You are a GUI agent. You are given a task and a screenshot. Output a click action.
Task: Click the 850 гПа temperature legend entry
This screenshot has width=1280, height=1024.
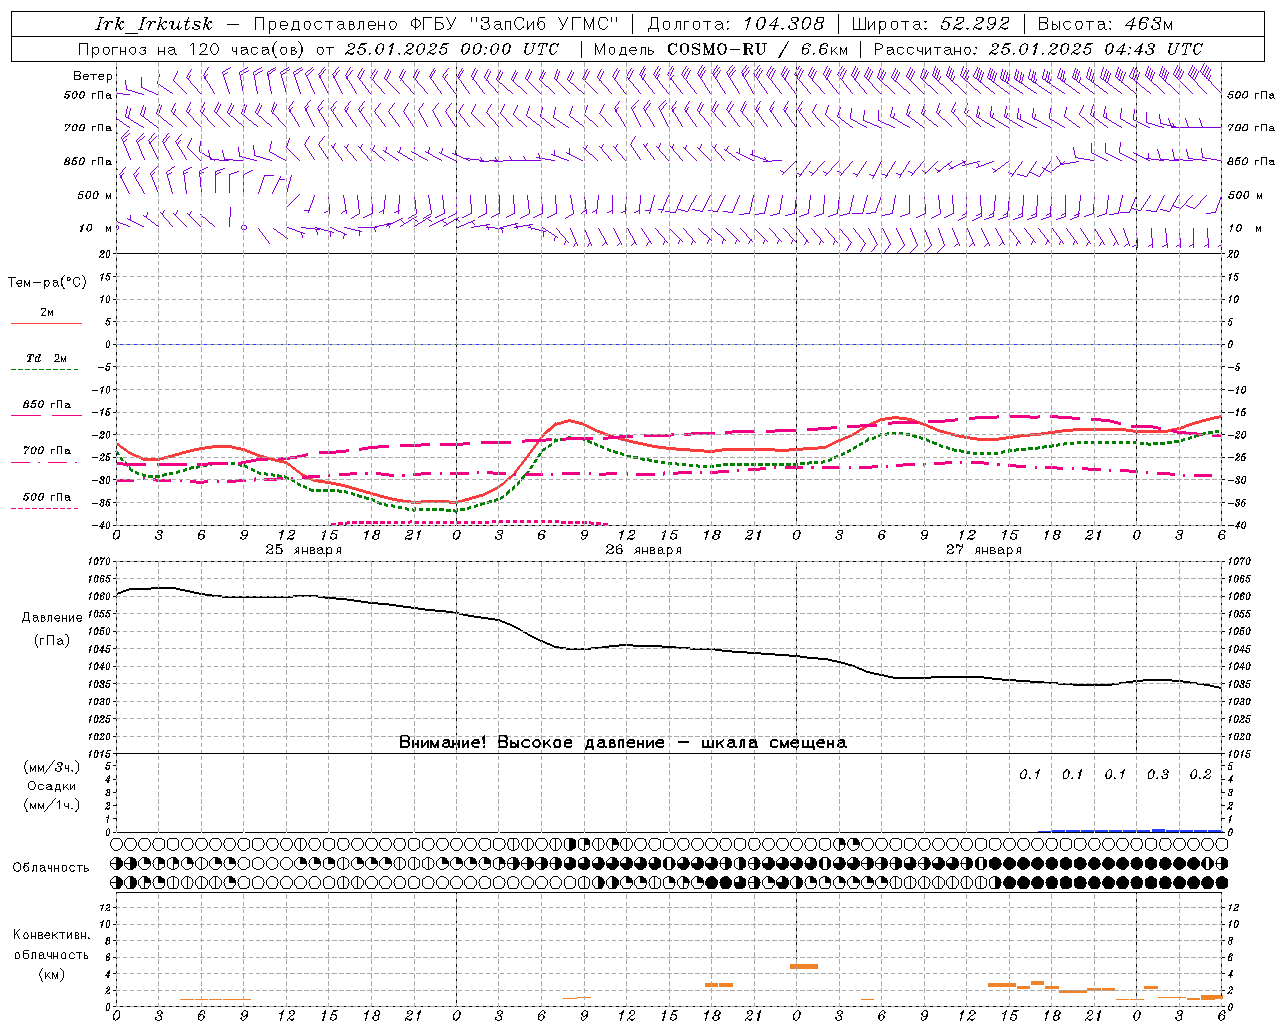(x=46, y=405)
